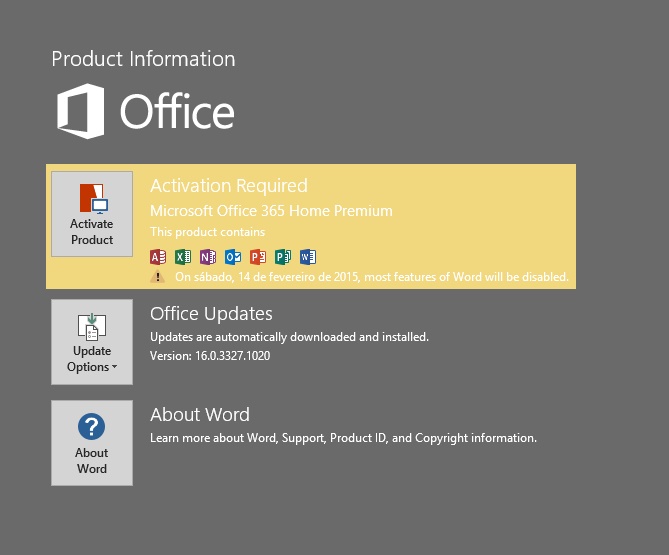The height and width of the screenshot is (555, 669).
Task: Open the Update Options dropdown
Action: [x=92, y=342]
